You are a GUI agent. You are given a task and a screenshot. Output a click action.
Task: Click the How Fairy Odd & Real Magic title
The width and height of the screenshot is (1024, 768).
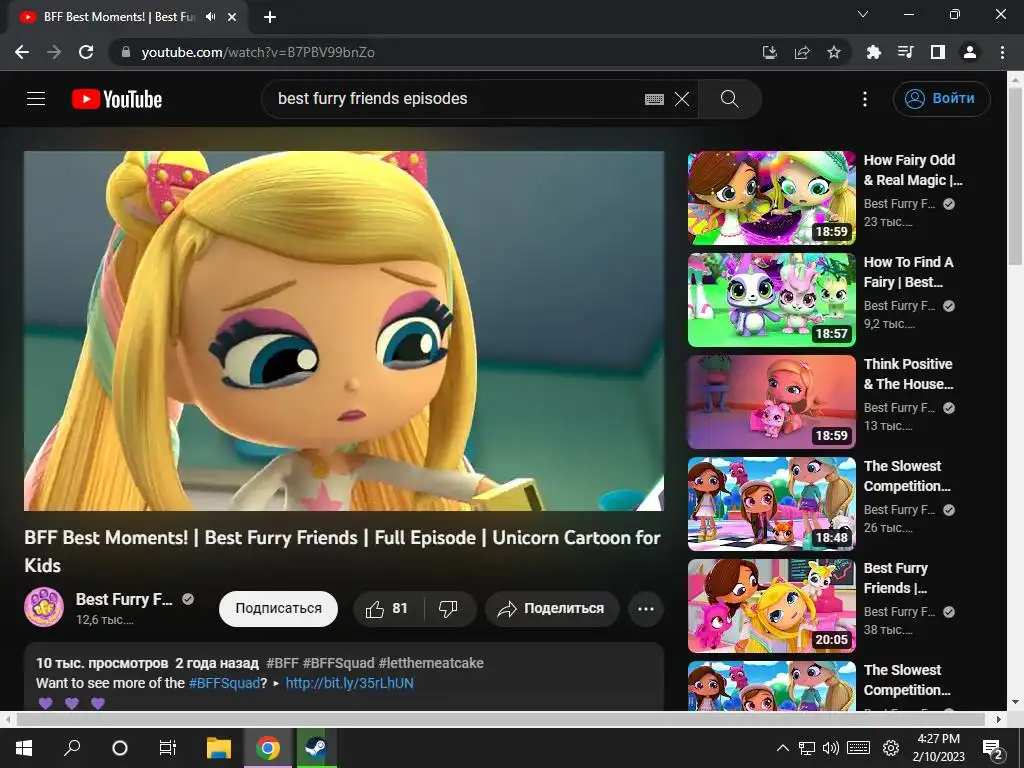coord(912,170)
